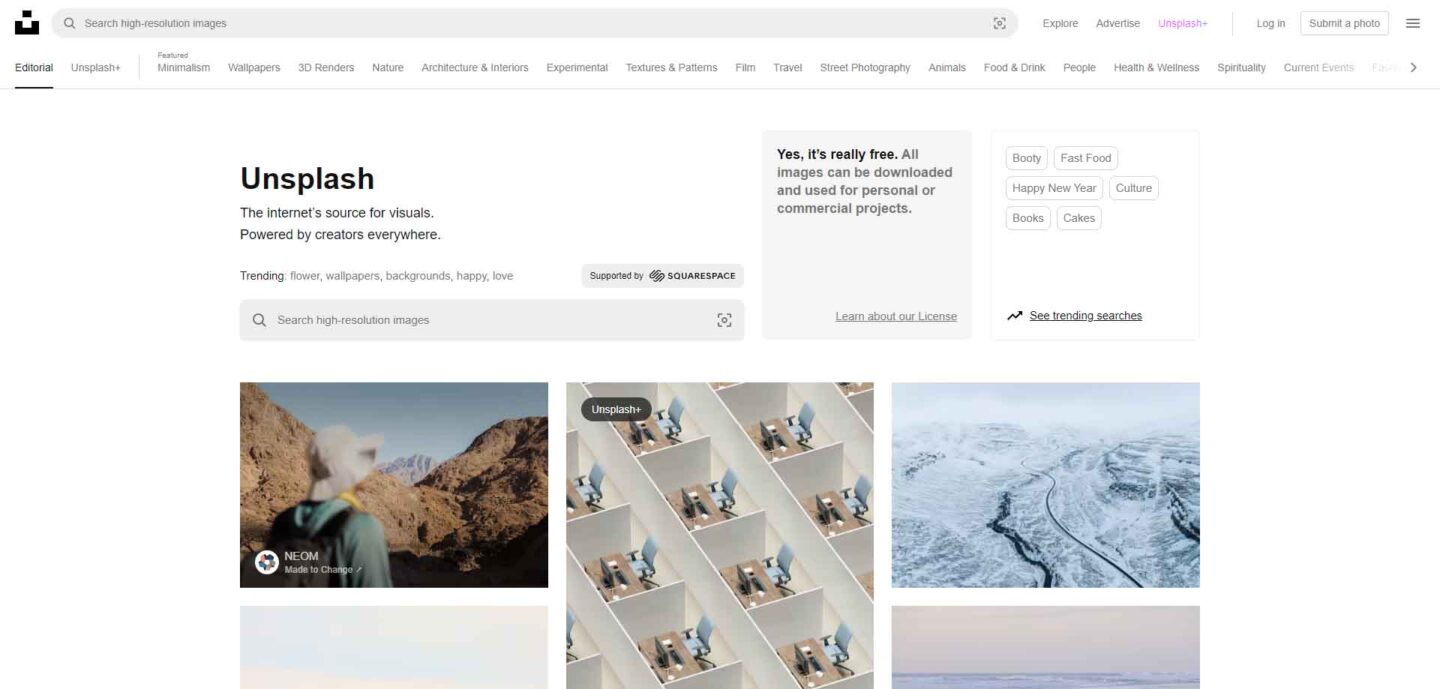Viewport: 1440px width, 689px height.
Task: Click the Unsplash logo
Action: click(27, 22)
